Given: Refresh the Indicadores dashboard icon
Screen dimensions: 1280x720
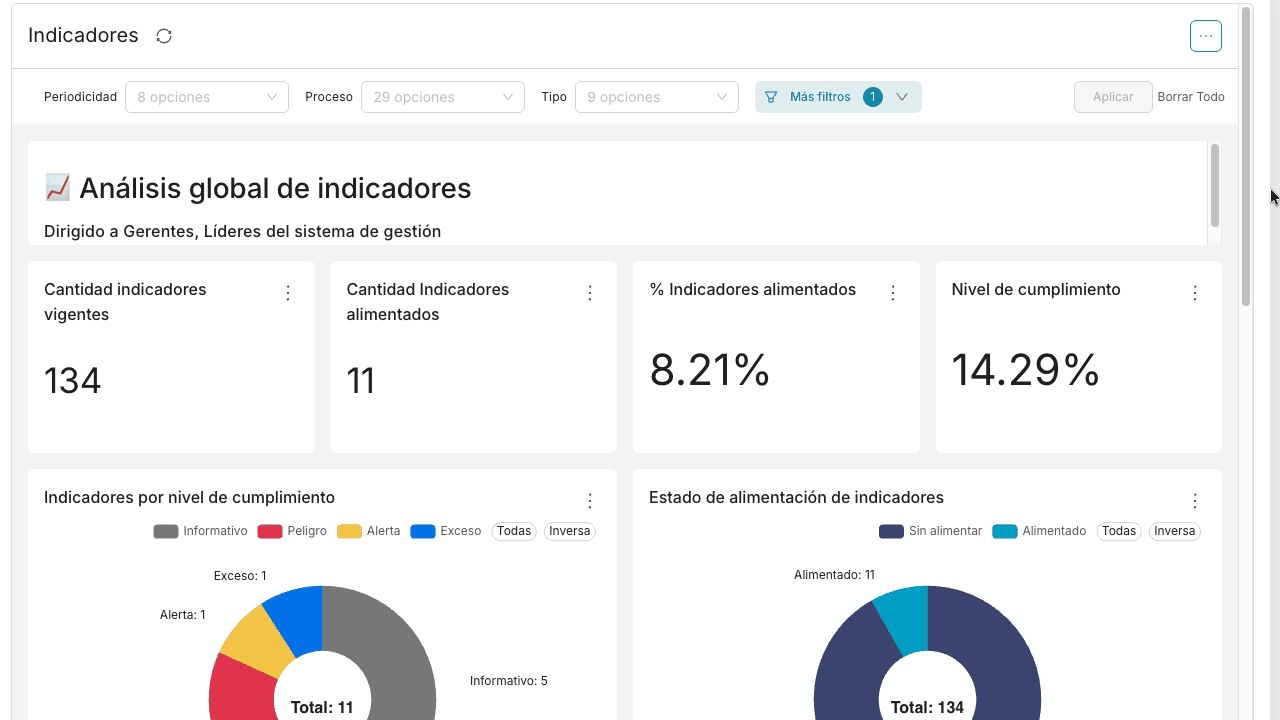Looking at the screenshot, I should pyautogui.click(x=164, y=36).
